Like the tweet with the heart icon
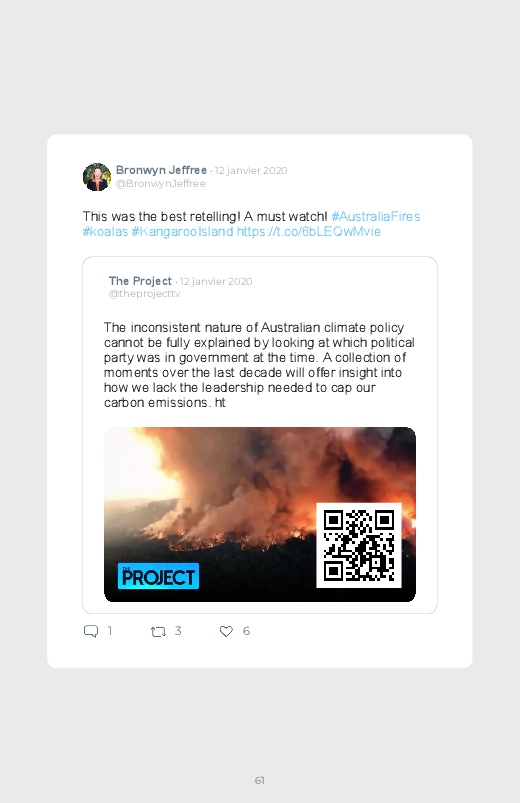Image resolution: width=520 pixels, height=803 pixels. [226, 631]
